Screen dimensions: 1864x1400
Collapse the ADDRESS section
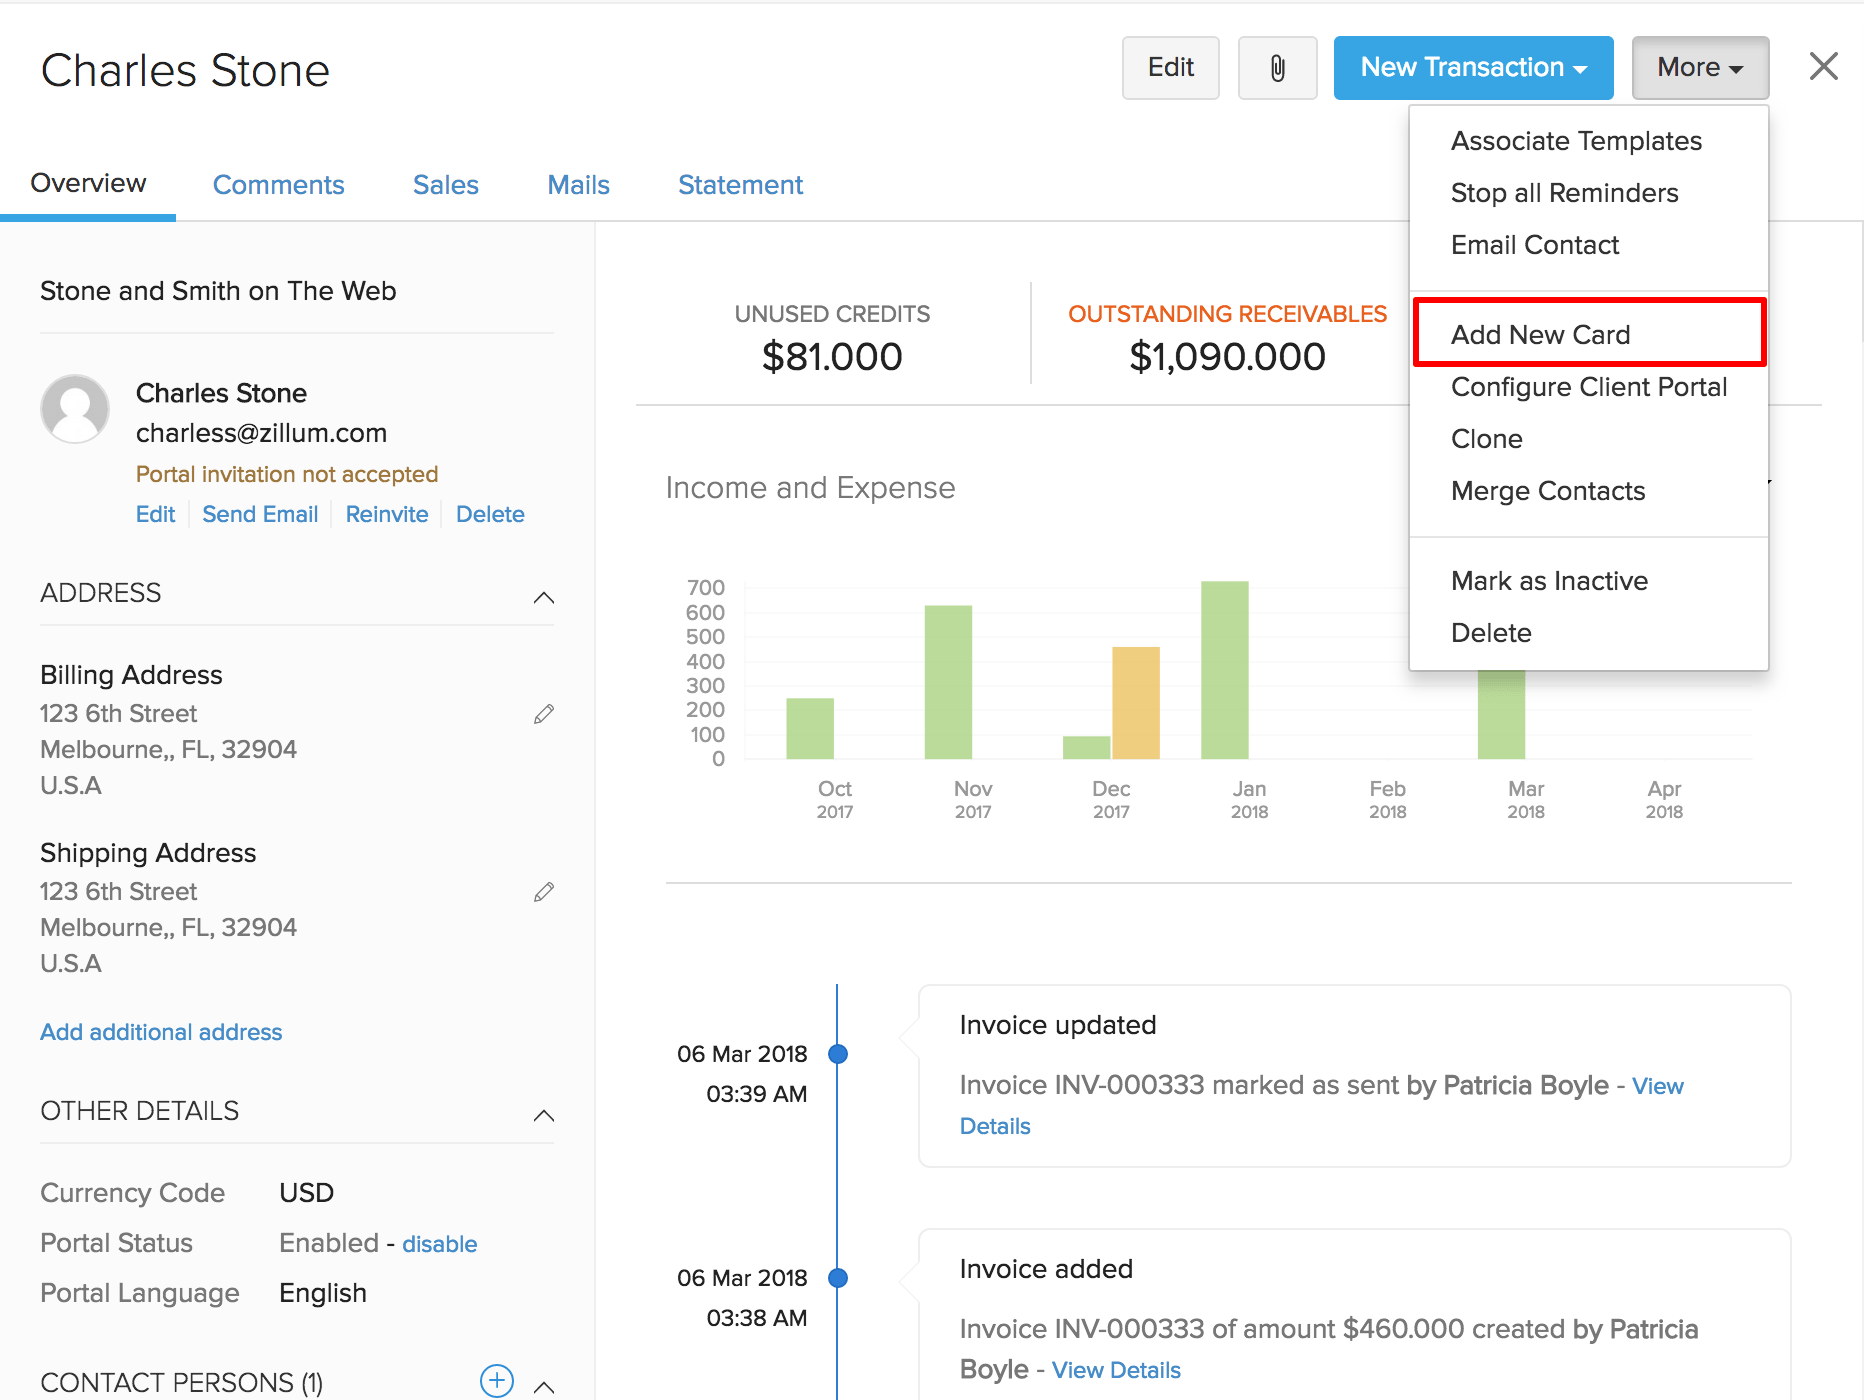[544, 597]
